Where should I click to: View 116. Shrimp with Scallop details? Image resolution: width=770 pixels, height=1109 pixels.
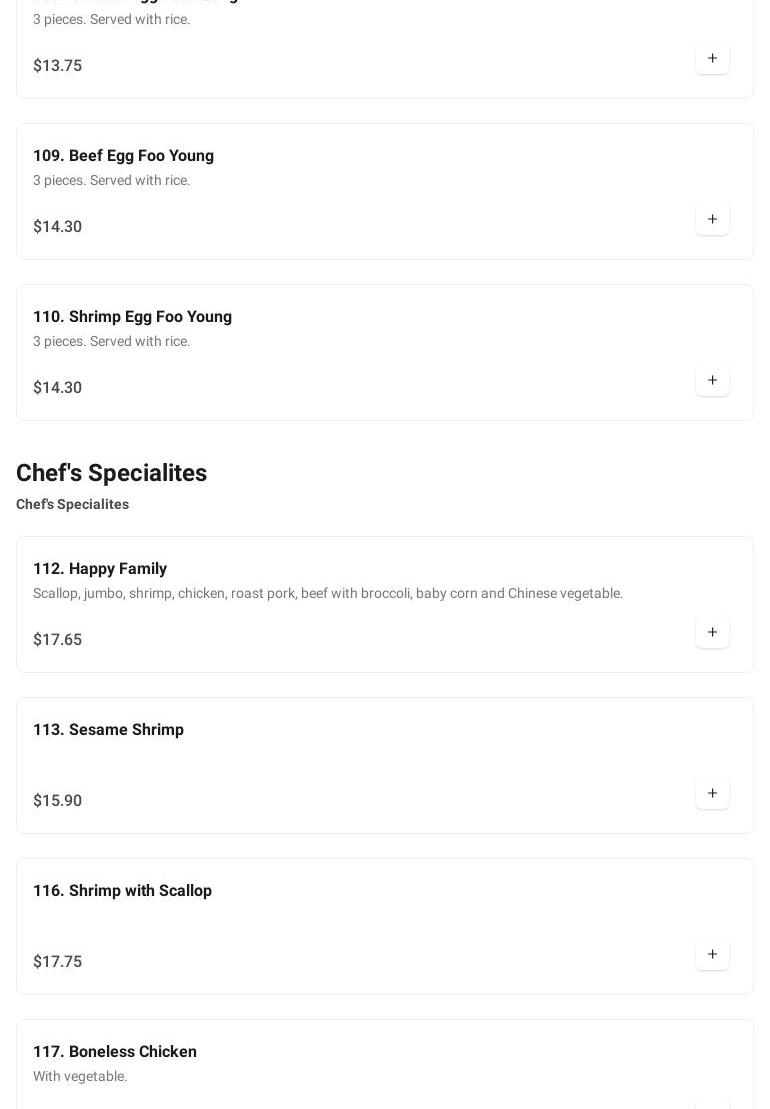(x=122, y=891)
